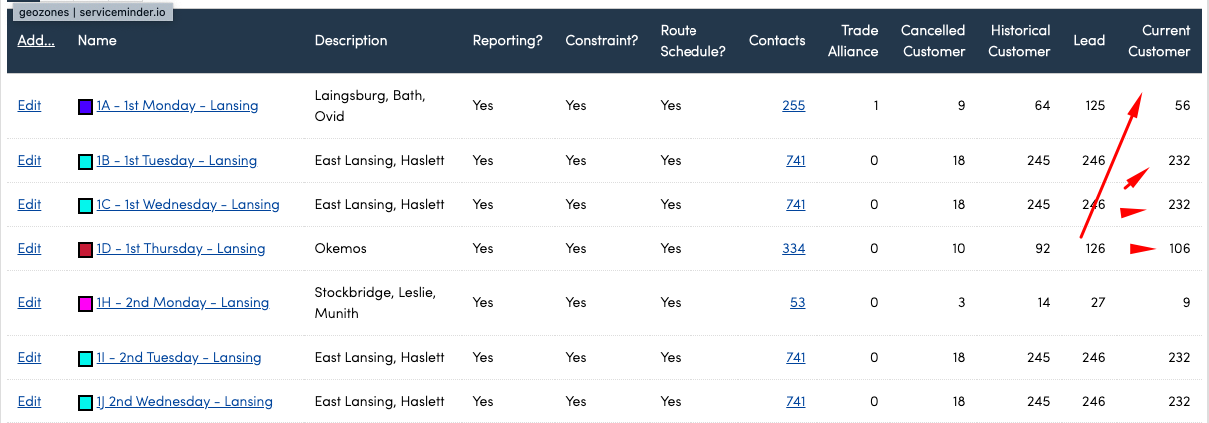Click Edit for the 1C - 1st Wednesday row
The height and width of the screenshot is (423, 1209).
(x=29, y=205)
